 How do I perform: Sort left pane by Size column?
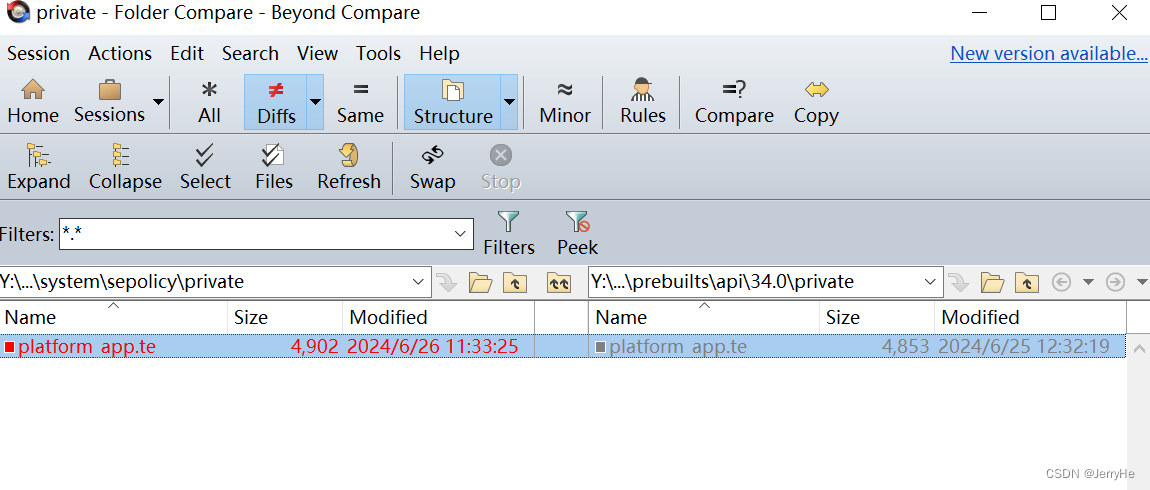pyautogui.click(x=285, y=317)
